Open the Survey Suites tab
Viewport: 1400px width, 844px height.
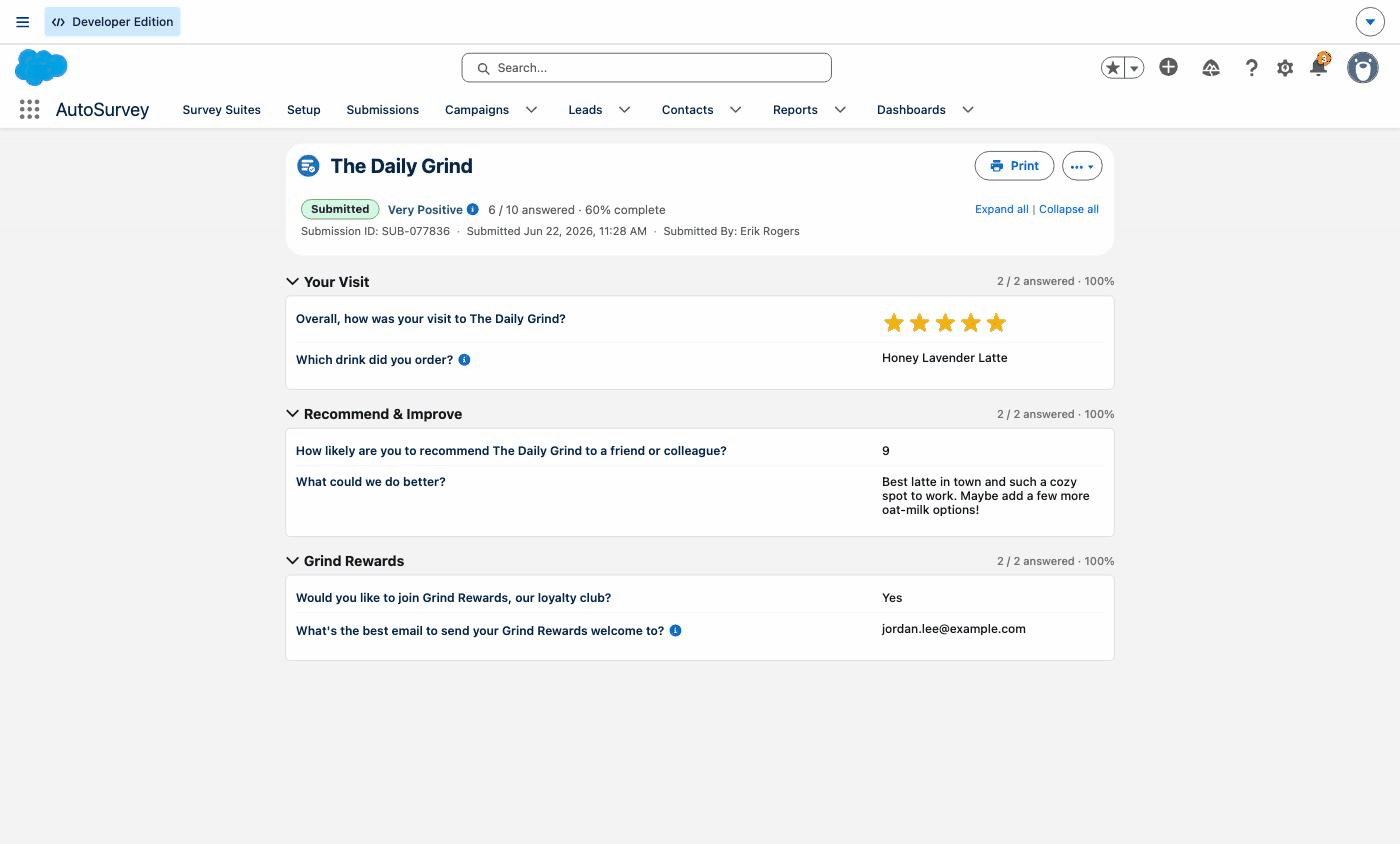[x=221, y=110]
